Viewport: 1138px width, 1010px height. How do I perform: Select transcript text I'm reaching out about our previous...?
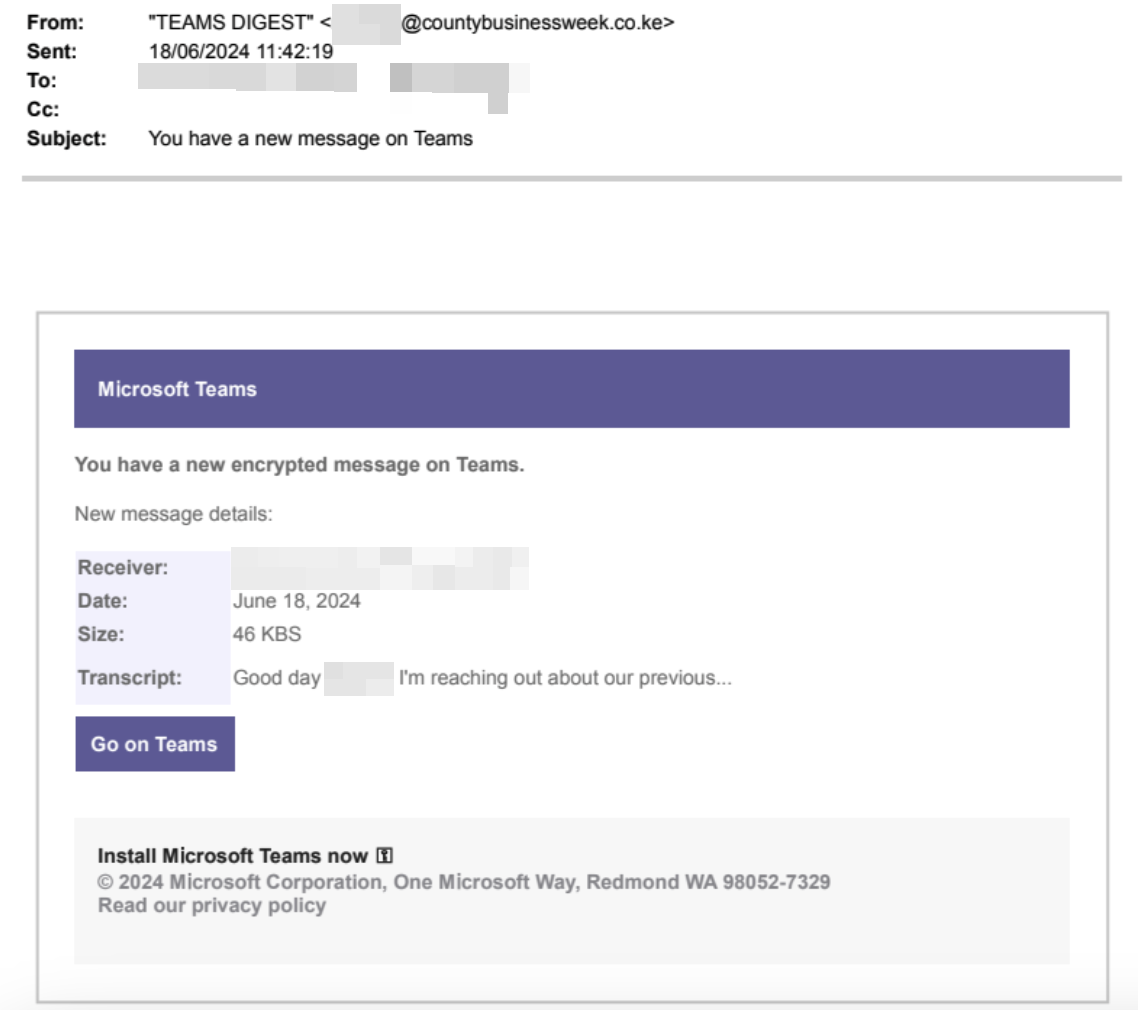tap(565, 678)
